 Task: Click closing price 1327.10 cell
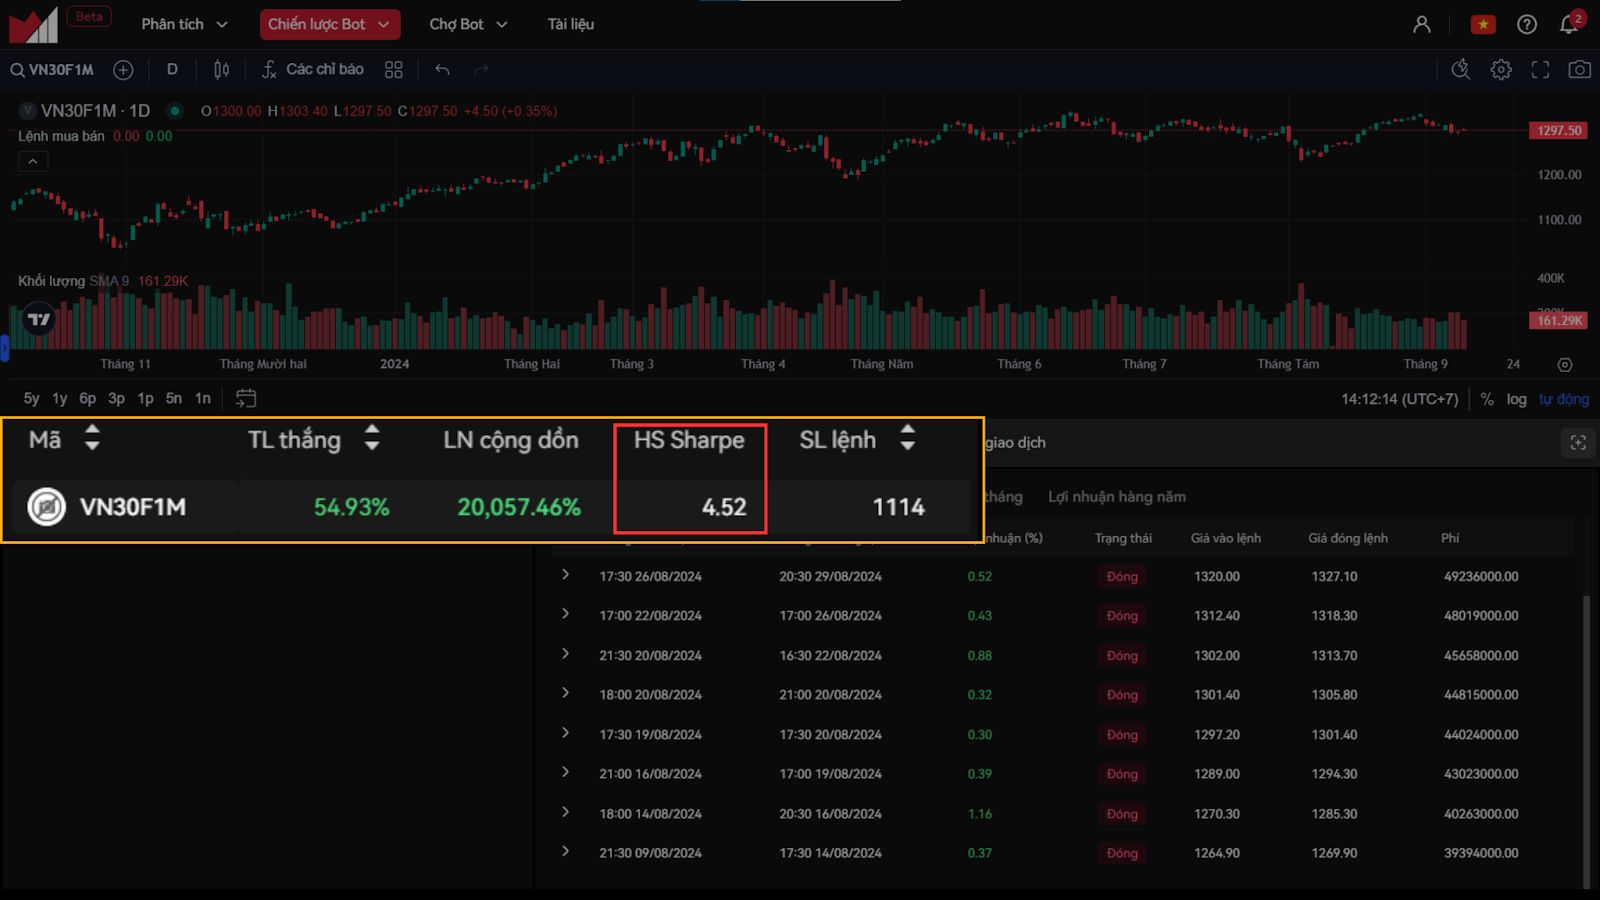[x=1335, y=577]
